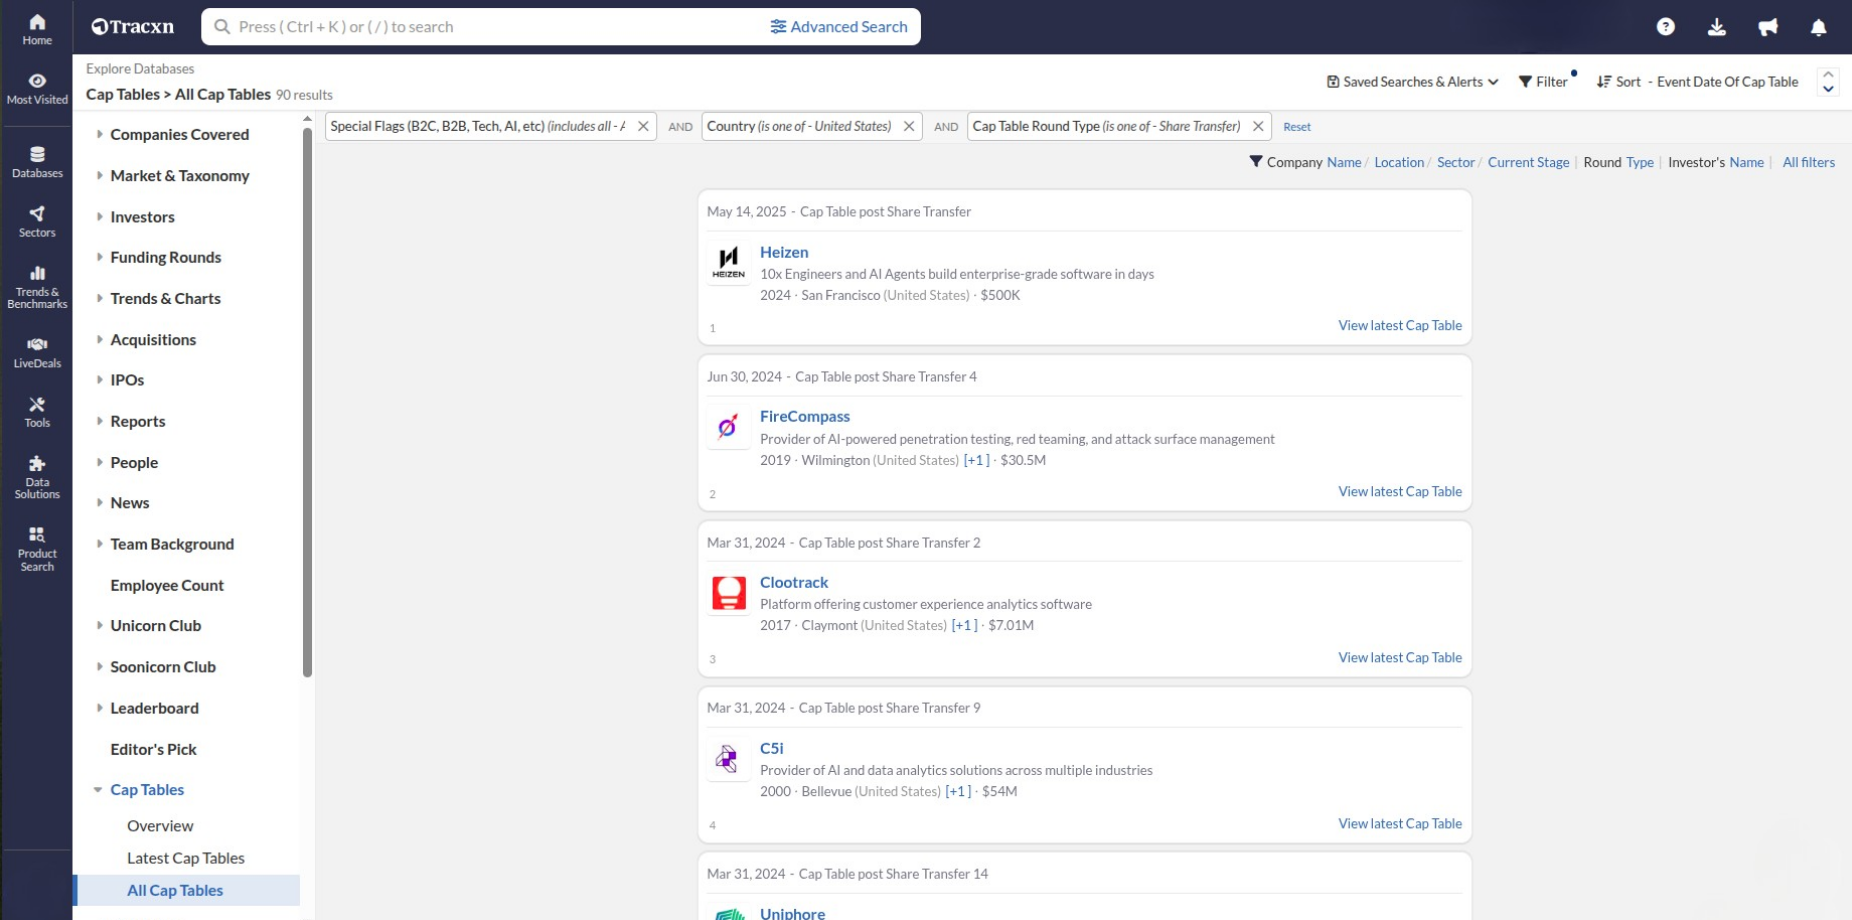Remove the Country filter chip
The width and height of the screenshot is (1852, 920).
909,127
